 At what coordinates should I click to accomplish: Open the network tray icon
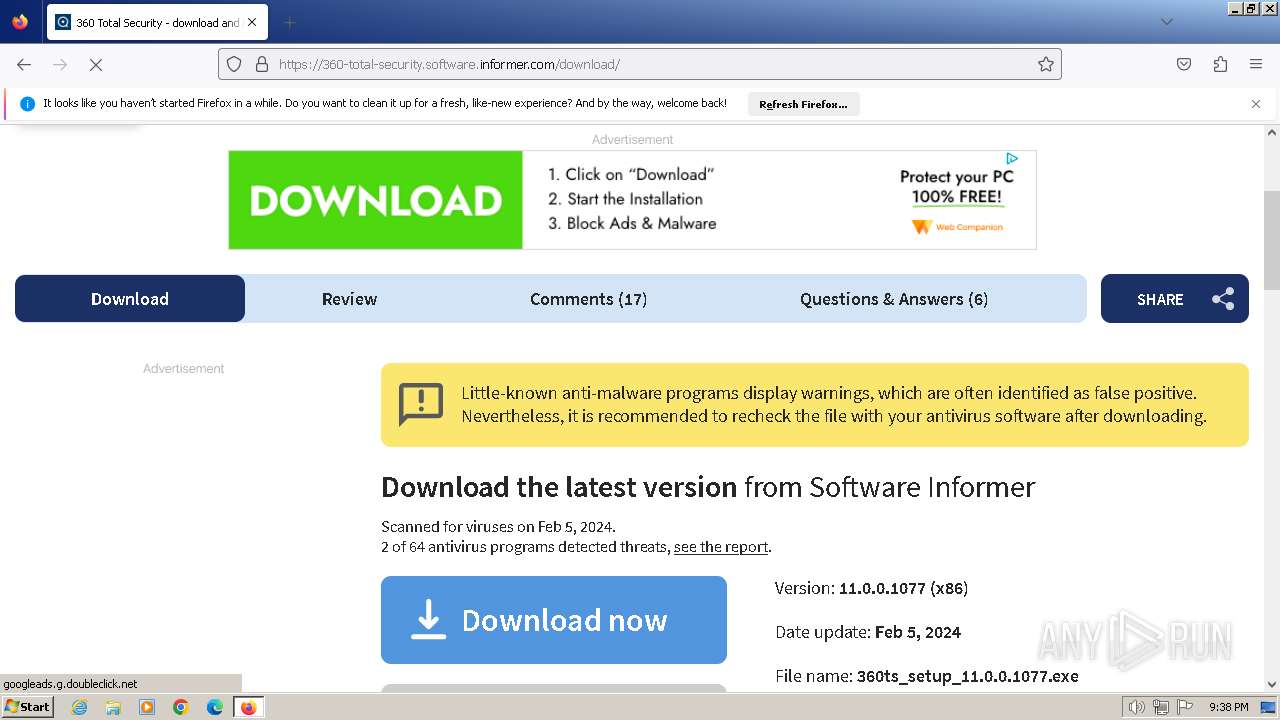point(1161,707)
